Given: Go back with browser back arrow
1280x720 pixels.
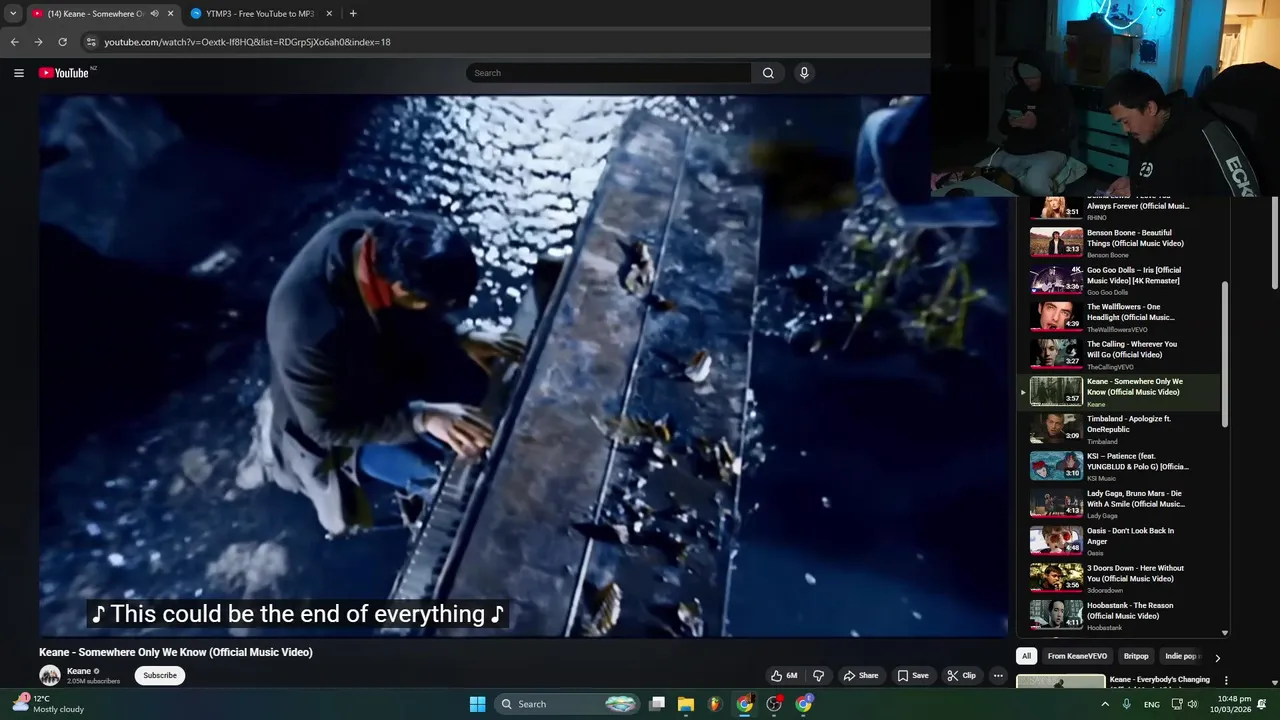Looking at the screenshot, I should pyautogui.click(x=14, y=42).
